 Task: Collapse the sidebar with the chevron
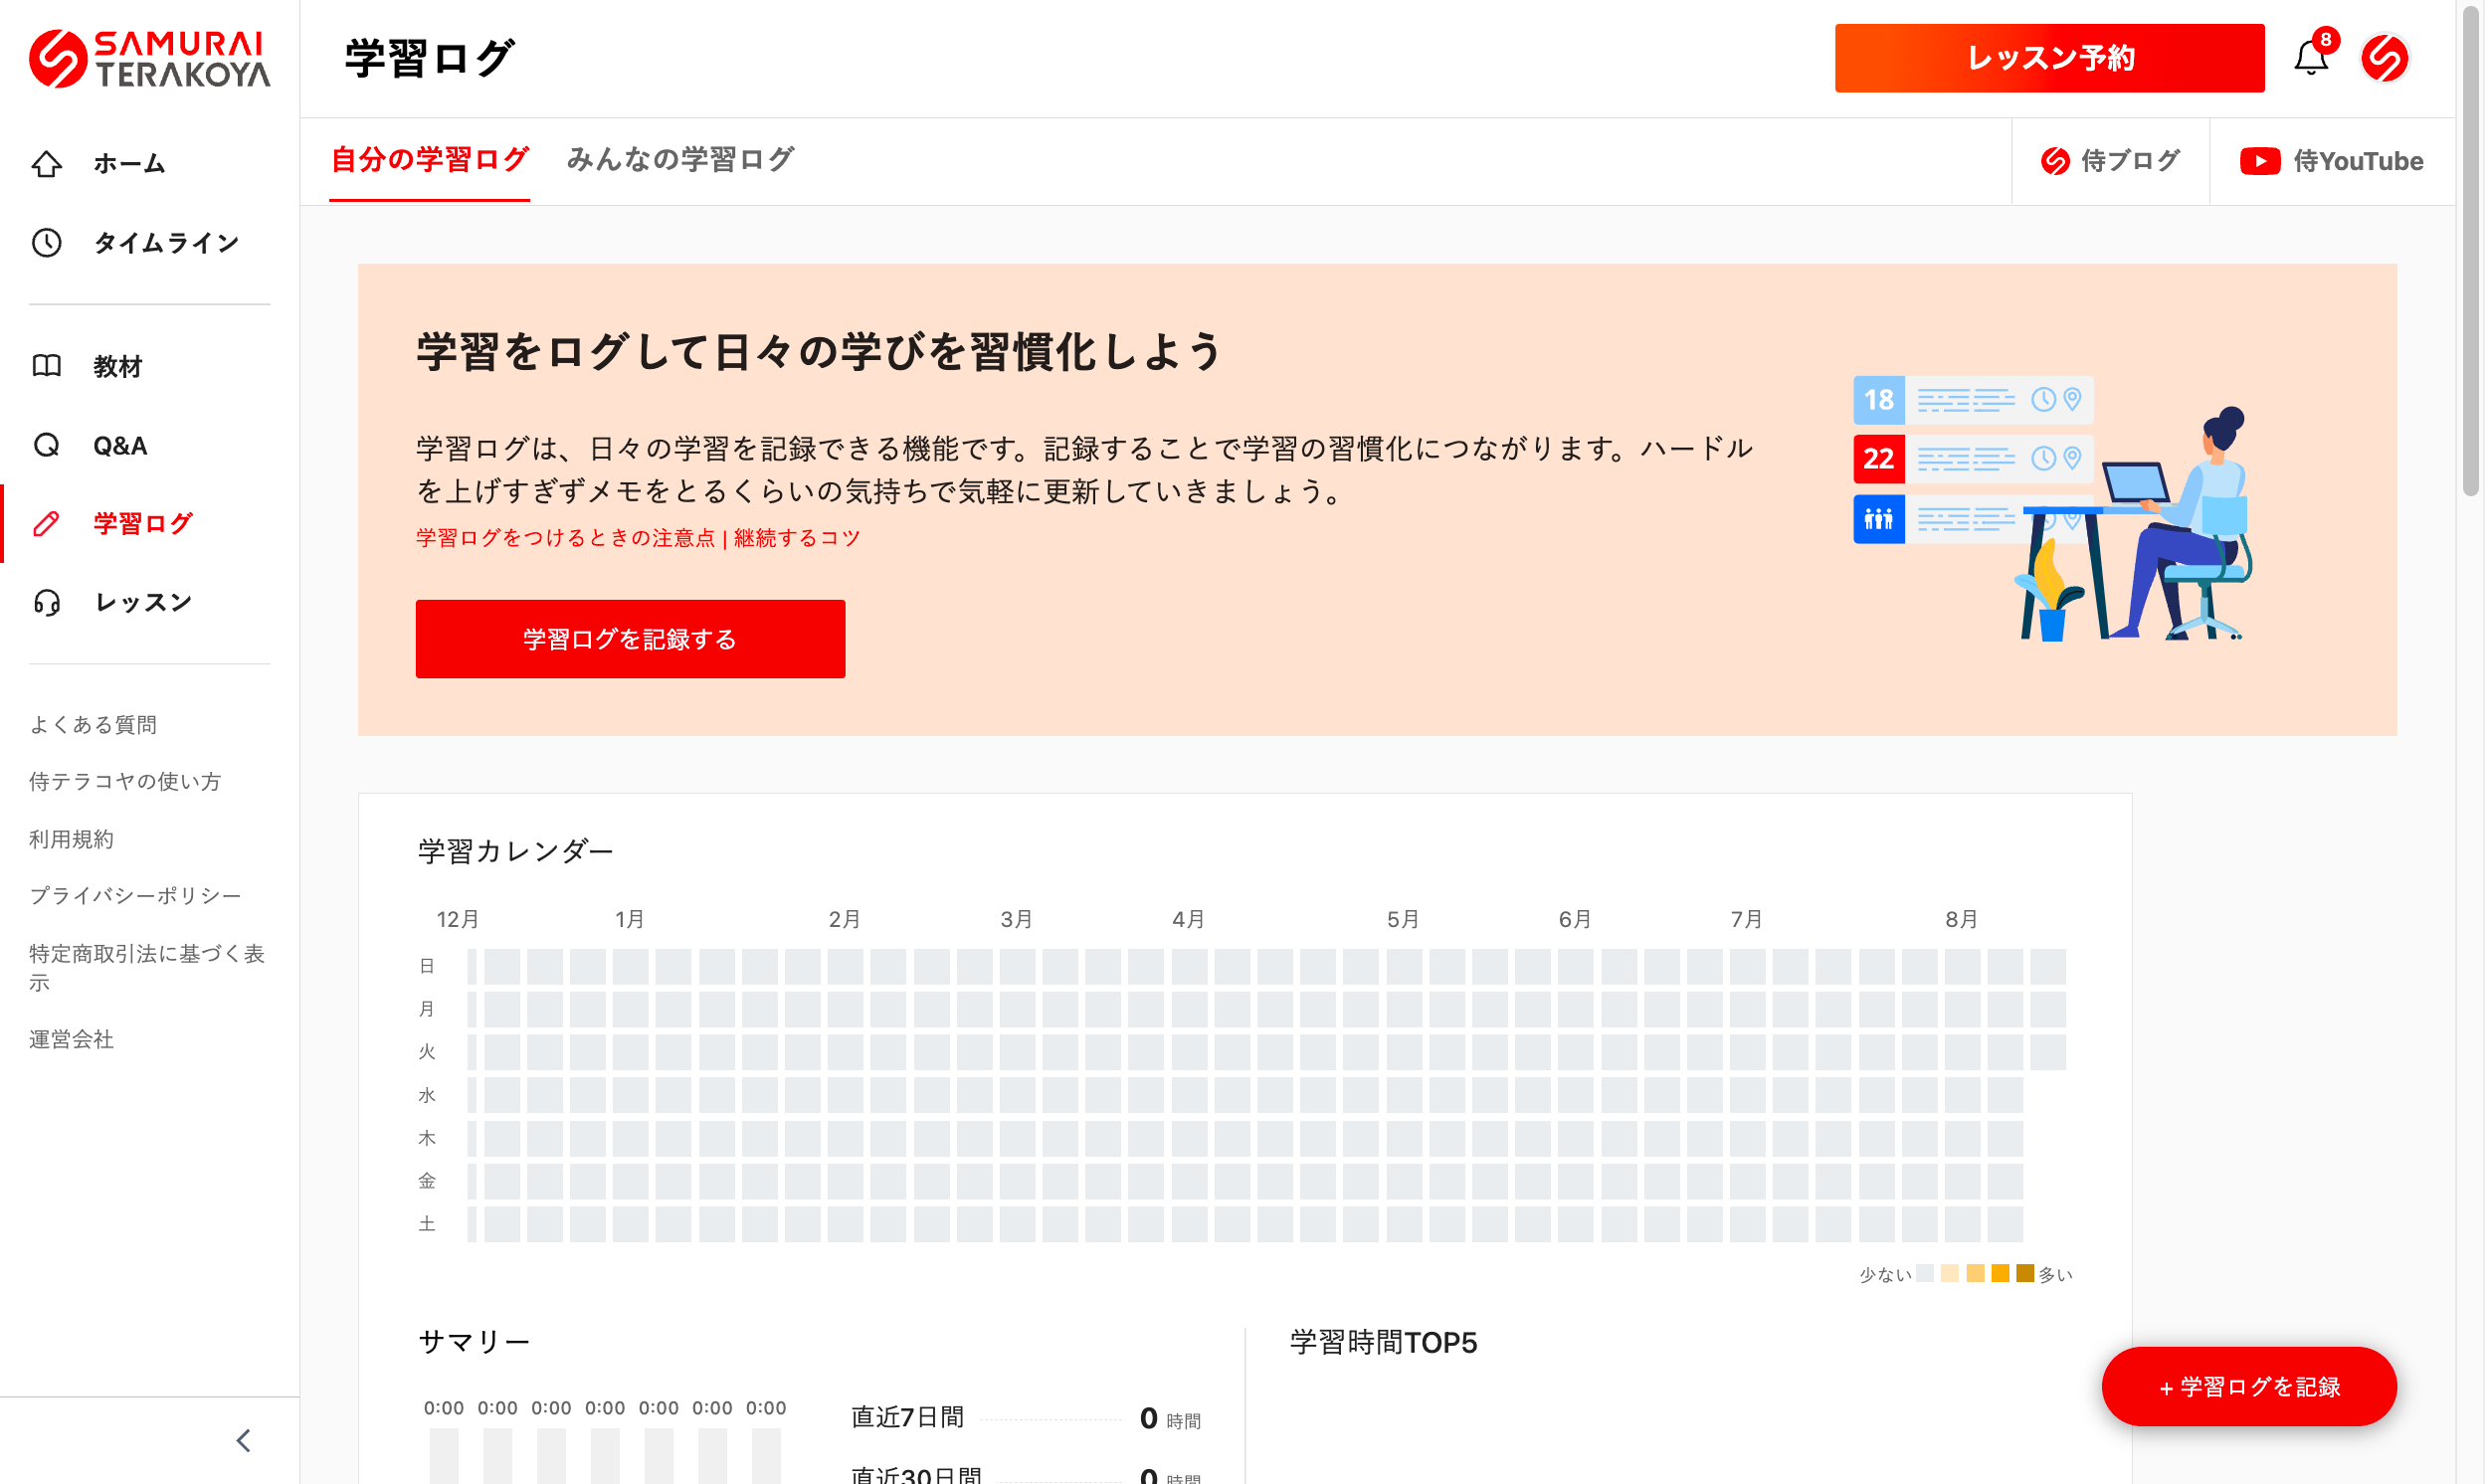pyautogui.click(x=243, y=1440)
